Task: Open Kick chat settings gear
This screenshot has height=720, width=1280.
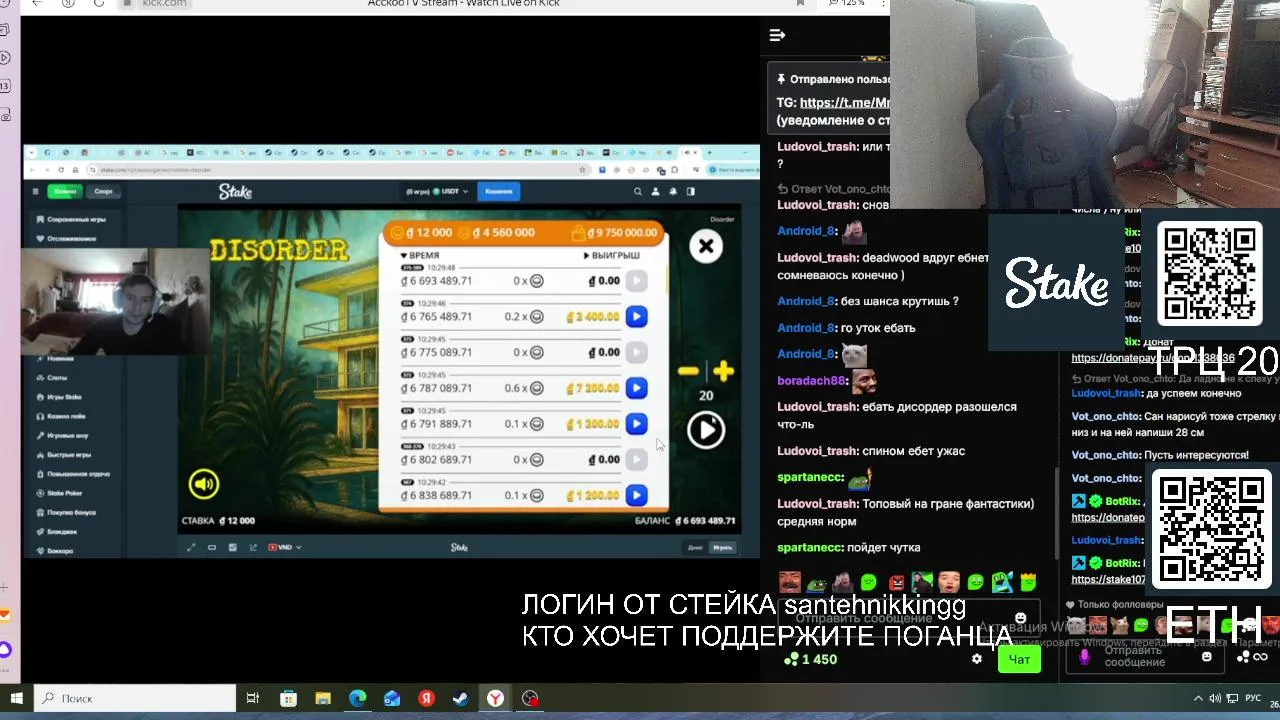Action: tap(977, 659)
